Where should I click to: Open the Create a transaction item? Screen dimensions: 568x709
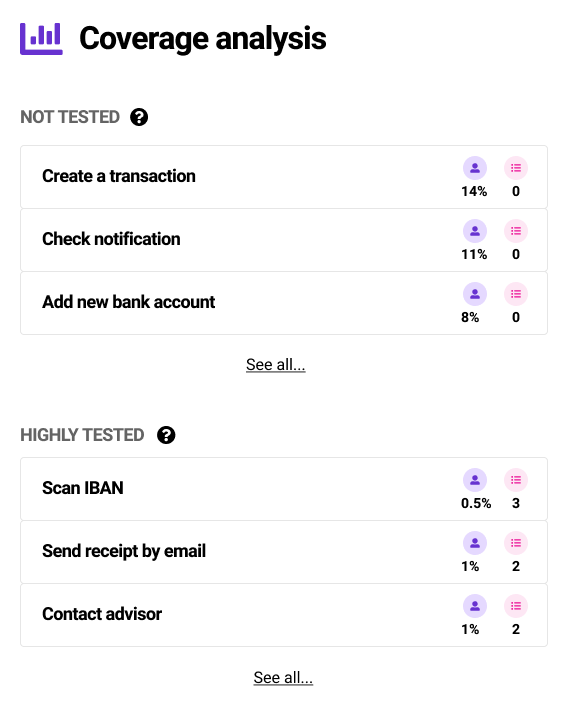(284, 177)
